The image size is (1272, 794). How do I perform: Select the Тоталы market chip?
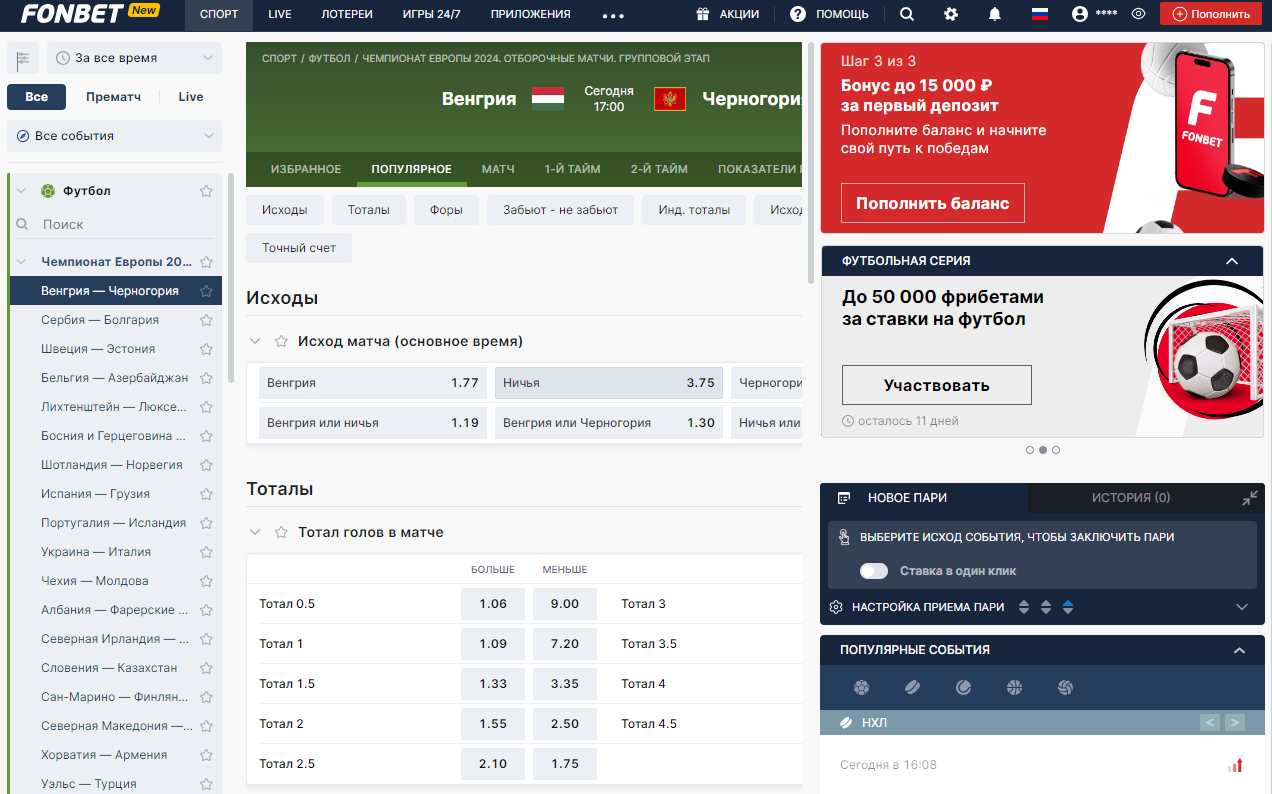pyautogui.click(x=369, y=210)
